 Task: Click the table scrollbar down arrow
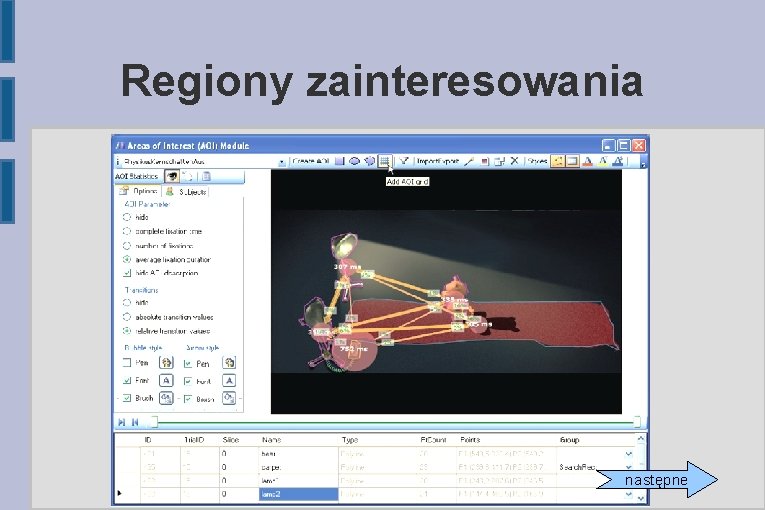tap(641, 498)
